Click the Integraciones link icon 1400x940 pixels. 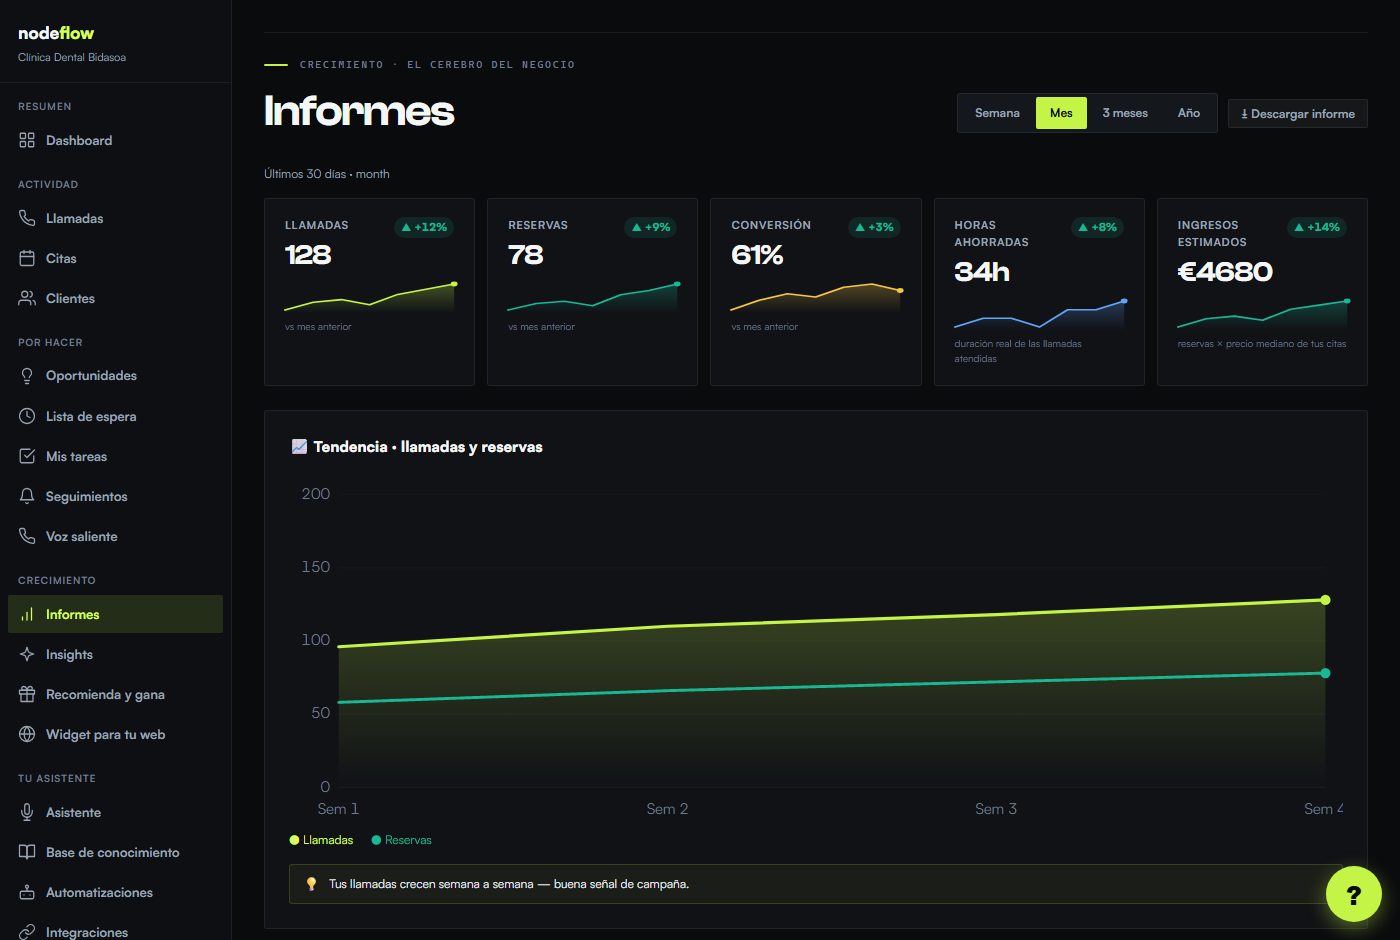pos(27,932)
